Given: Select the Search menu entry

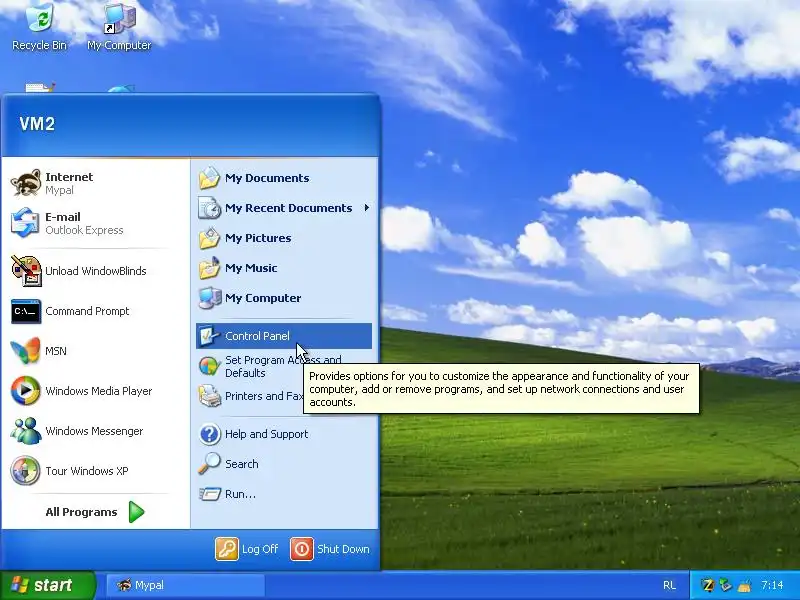Looking at the screenshot, I should pos(284,464).
